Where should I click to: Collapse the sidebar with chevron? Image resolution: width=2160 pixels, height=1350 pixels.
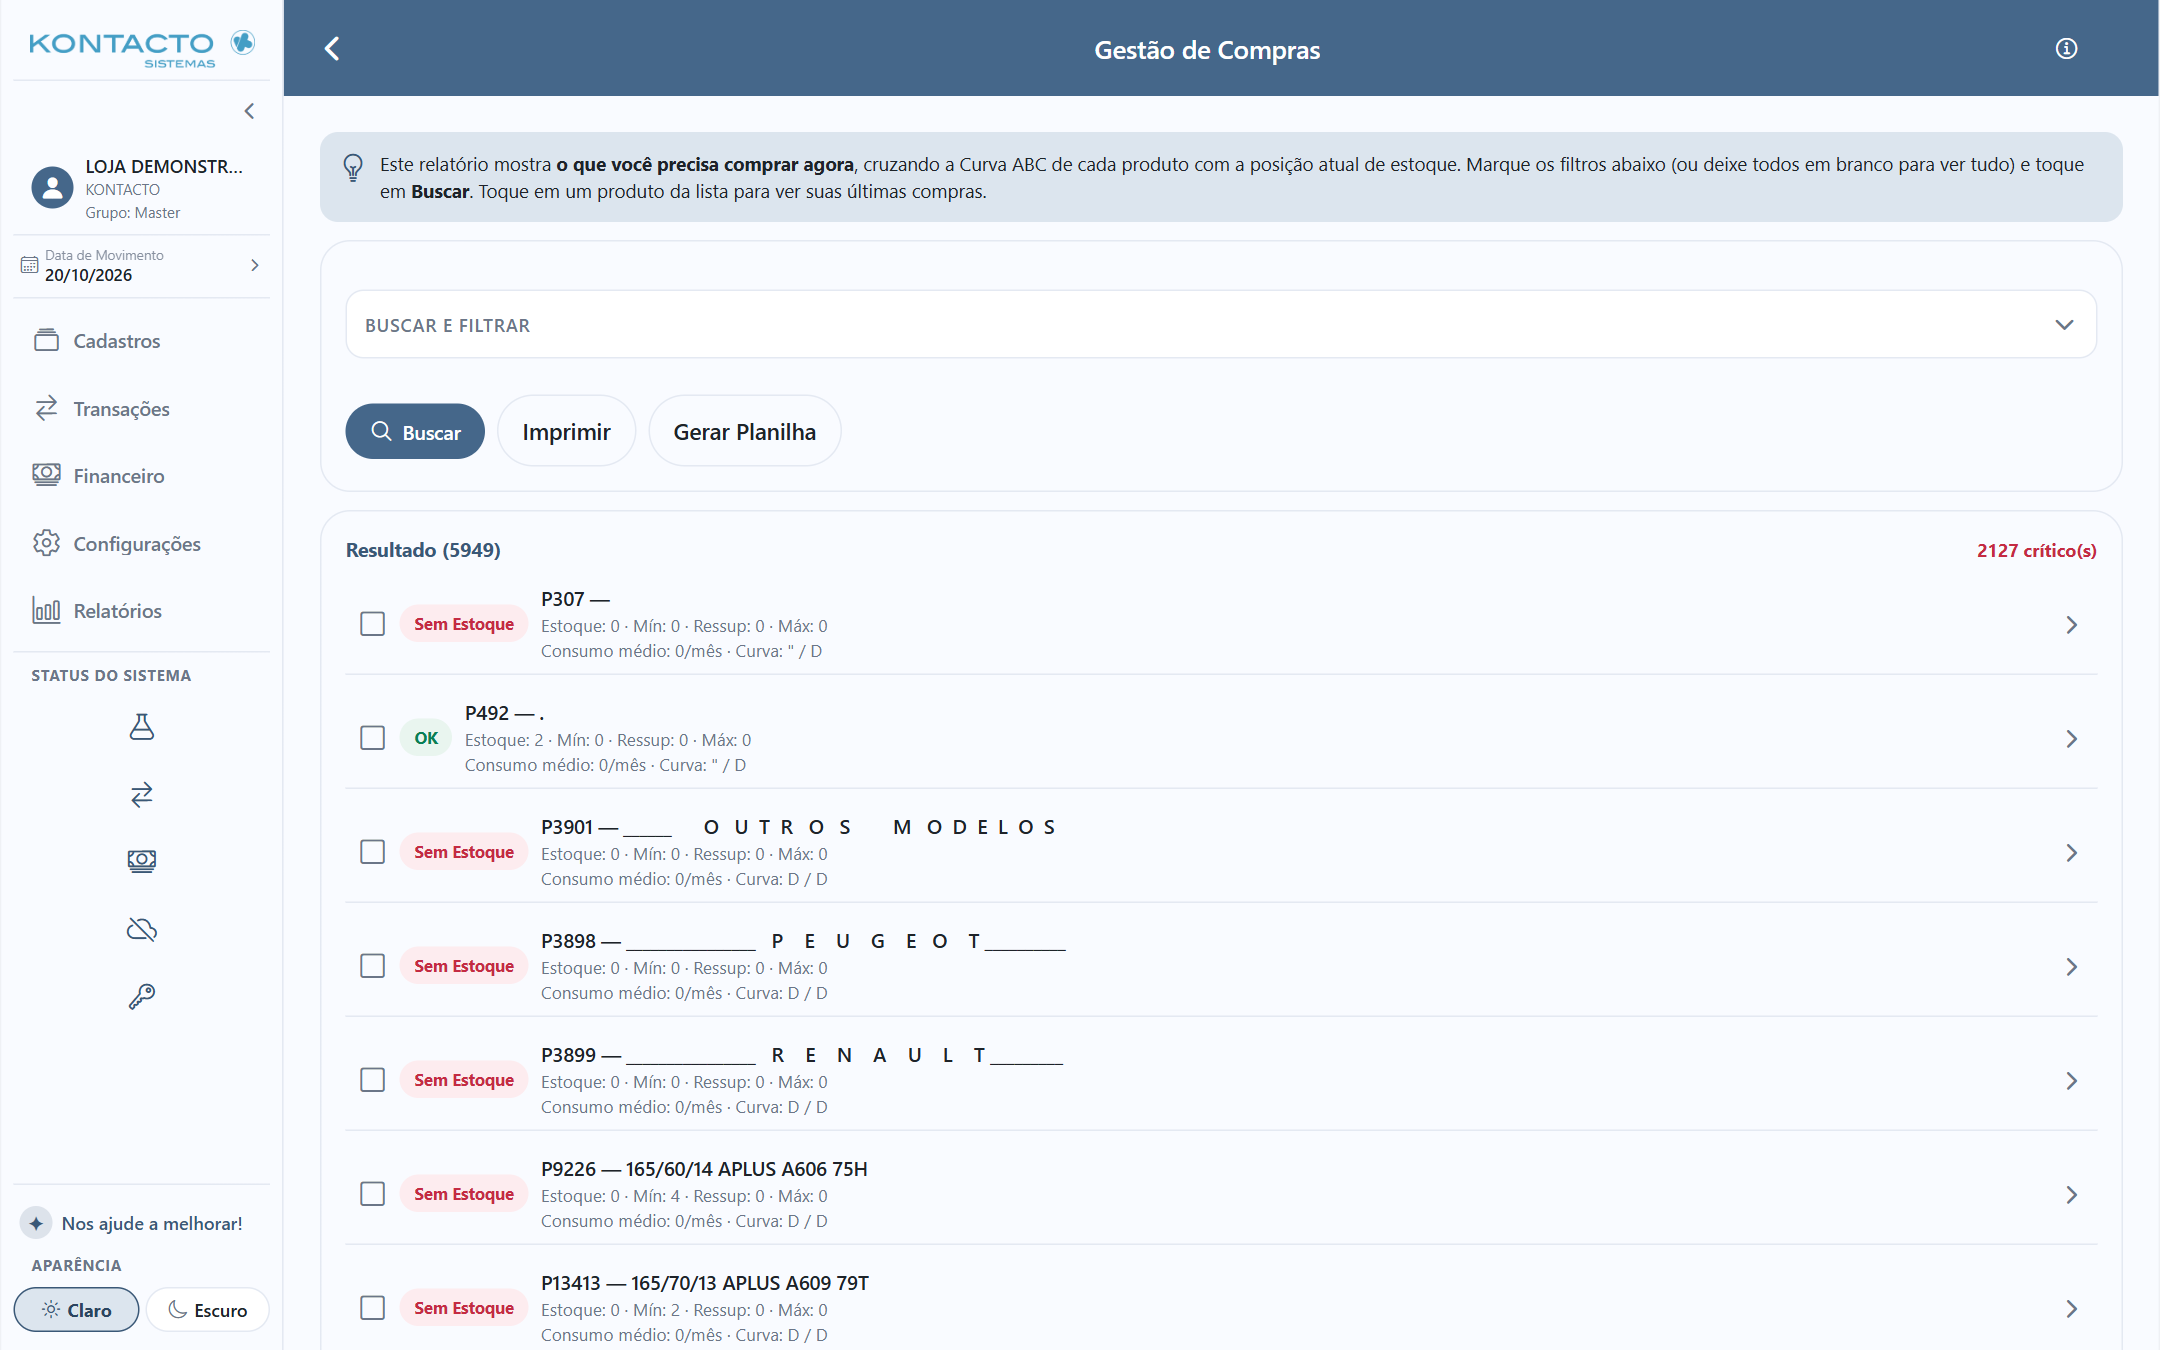click(249, 111)
